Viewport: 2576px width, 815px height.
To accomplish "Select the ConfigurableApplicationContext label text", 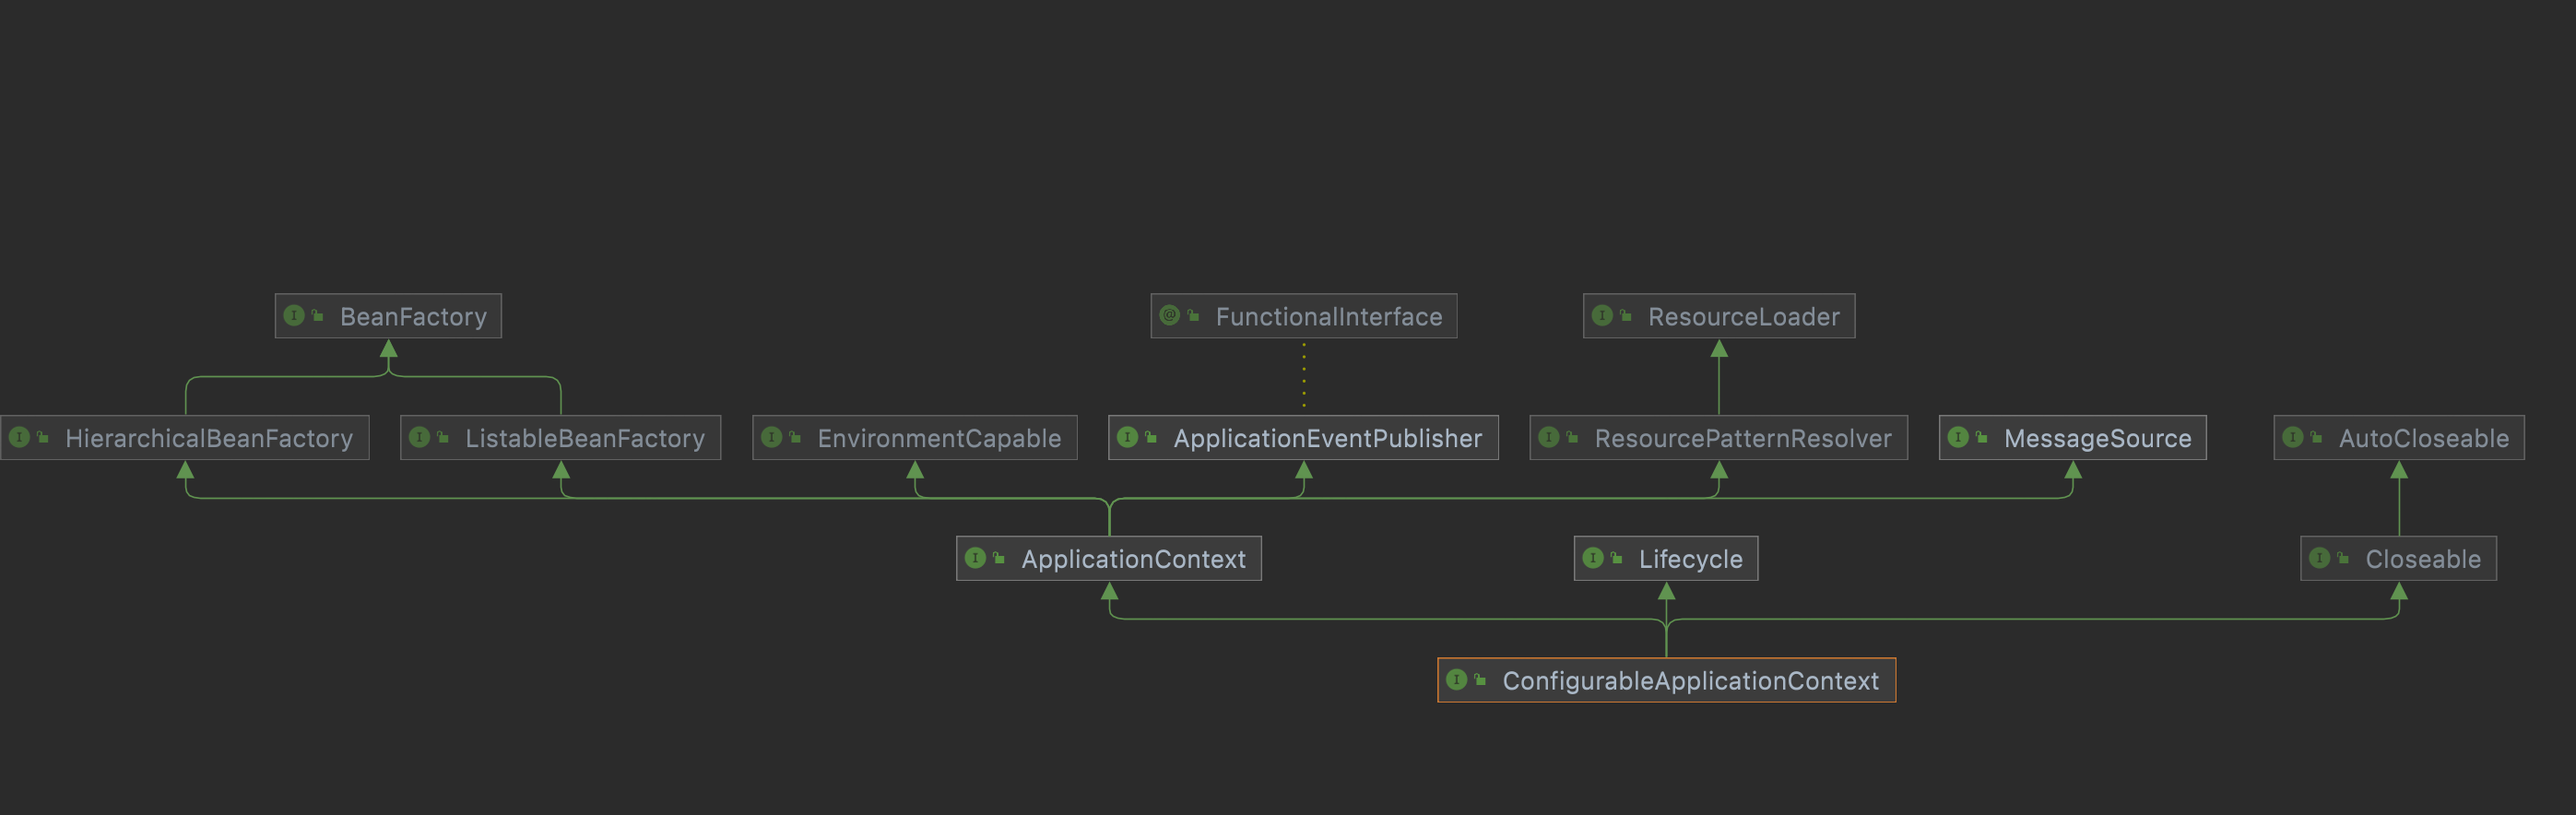I will pos(1690,681).
